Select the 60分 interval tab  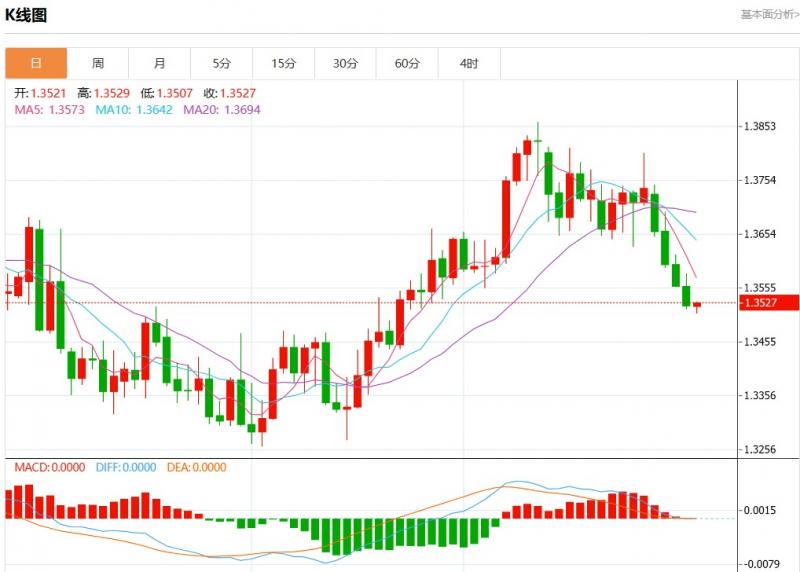pos(408,63)
